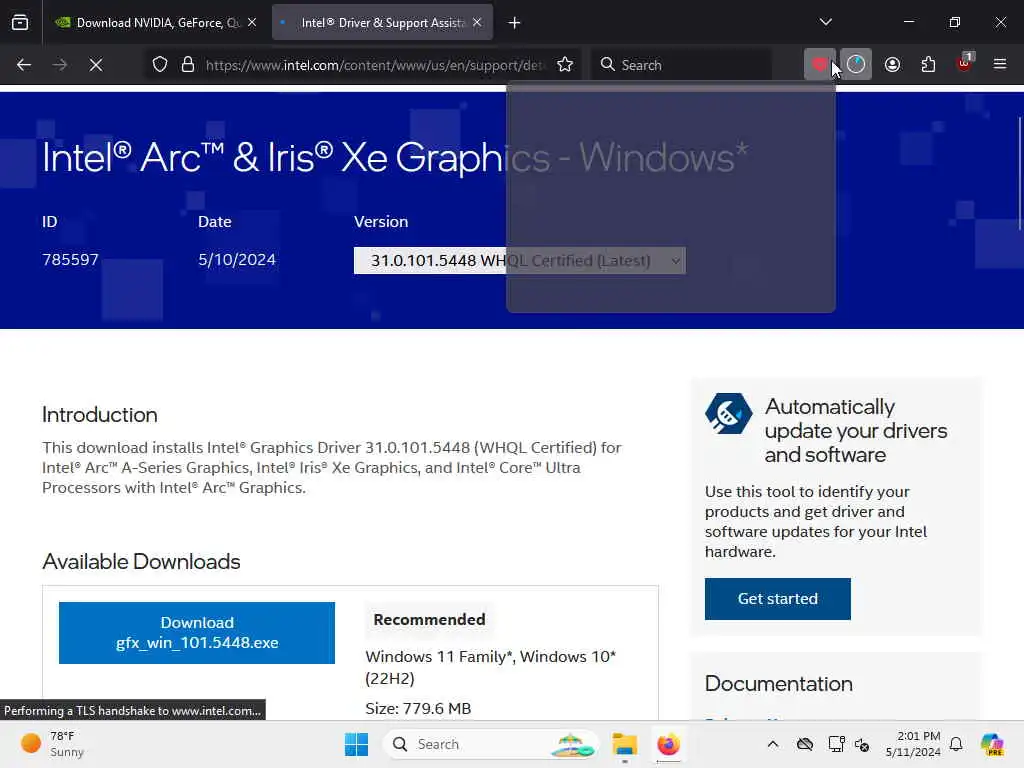The height and width of the screenshot is (768, 1024).
Task: Go back to the previous page
Action: pyautogui.click(x=24, y=65)
